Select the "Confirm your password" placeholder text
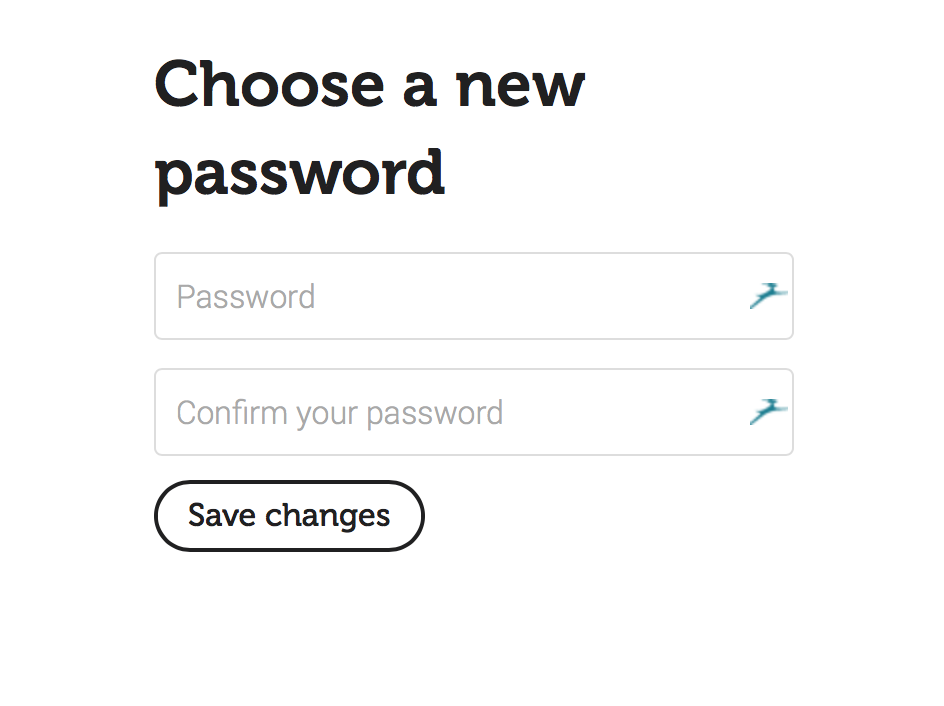This screenshot has width=944, height=706. [340, 413]
